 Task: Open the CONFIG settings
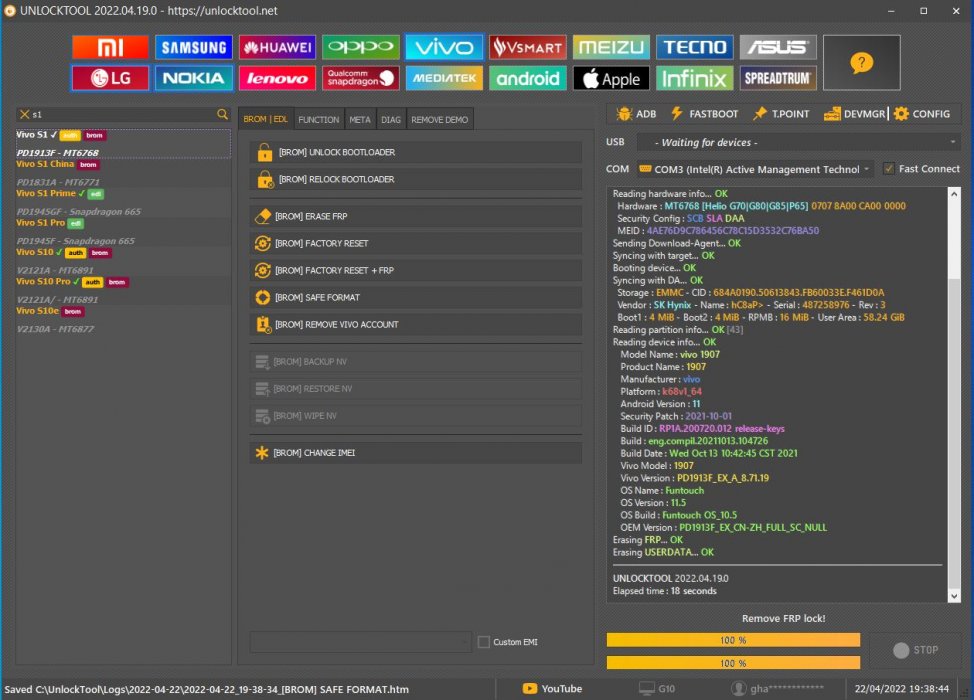tap(922, 114)
